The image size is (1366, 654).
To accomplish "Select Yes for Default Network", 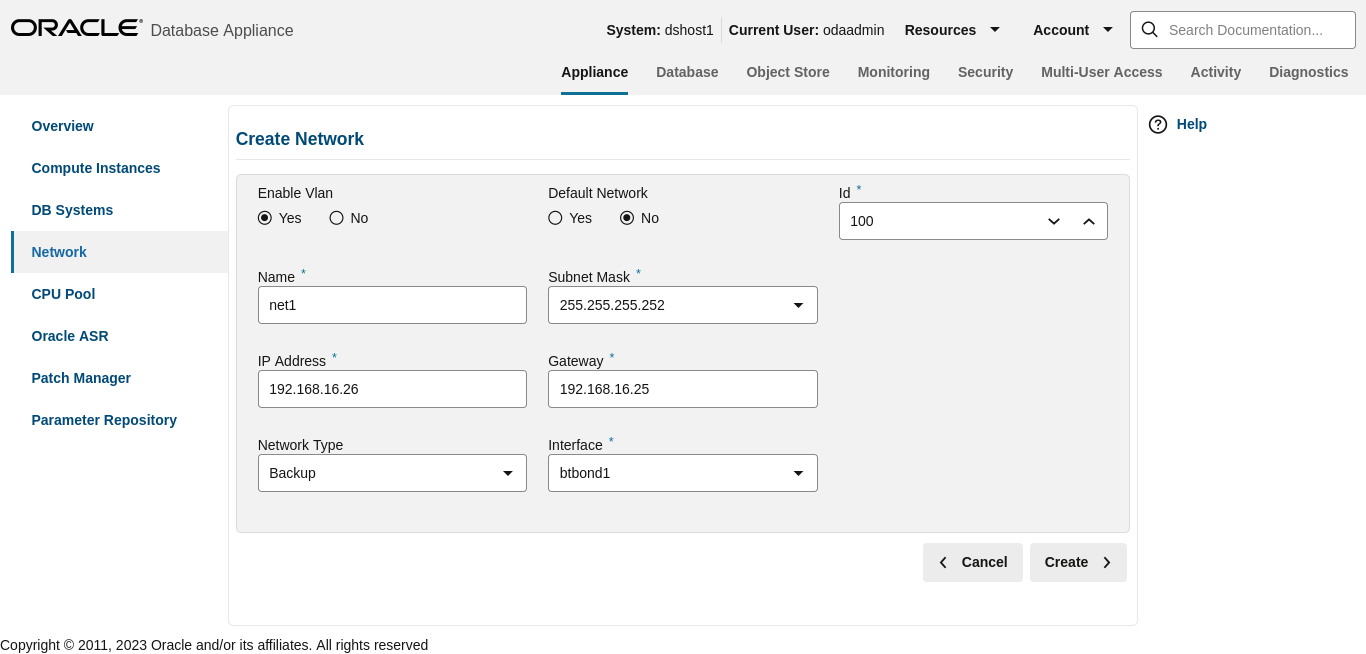I will point(555,218).
